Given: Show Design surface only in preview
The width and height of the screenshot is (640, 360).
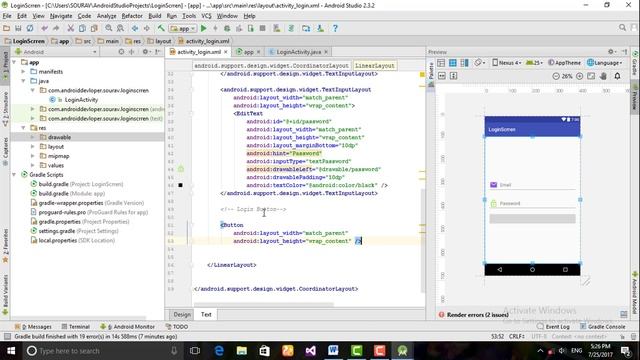Looking at the screenshot, I should tap(441, 63).
